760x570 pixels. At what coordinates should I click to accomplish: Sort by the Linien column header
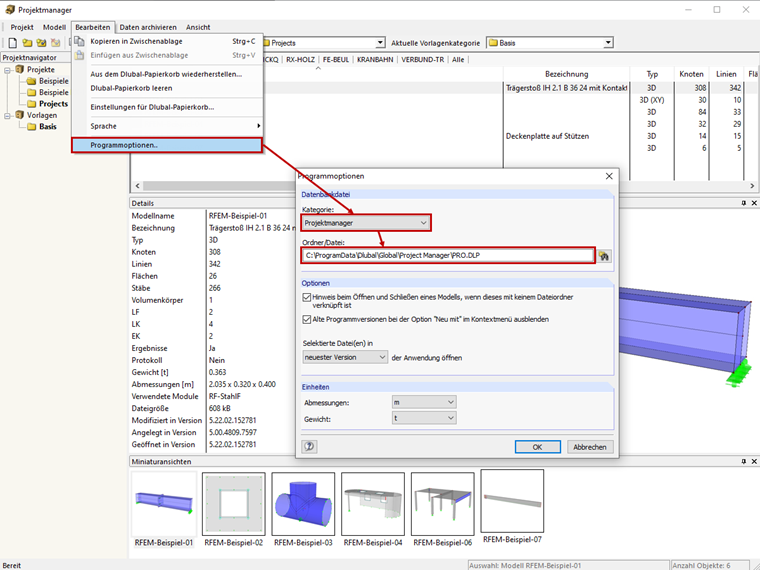tap(726, 74)
